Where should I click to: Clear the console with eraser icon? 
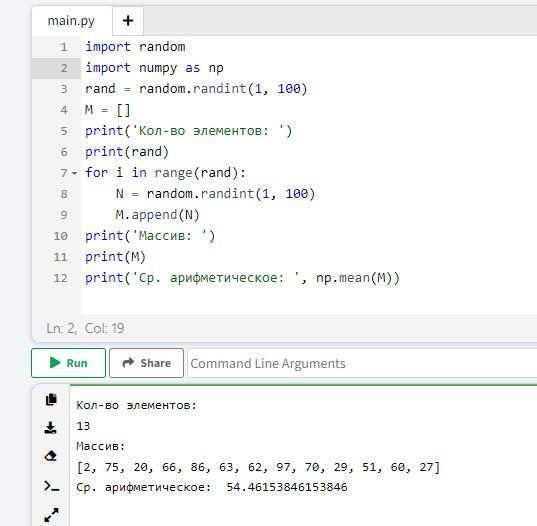(x=51, y=456)
